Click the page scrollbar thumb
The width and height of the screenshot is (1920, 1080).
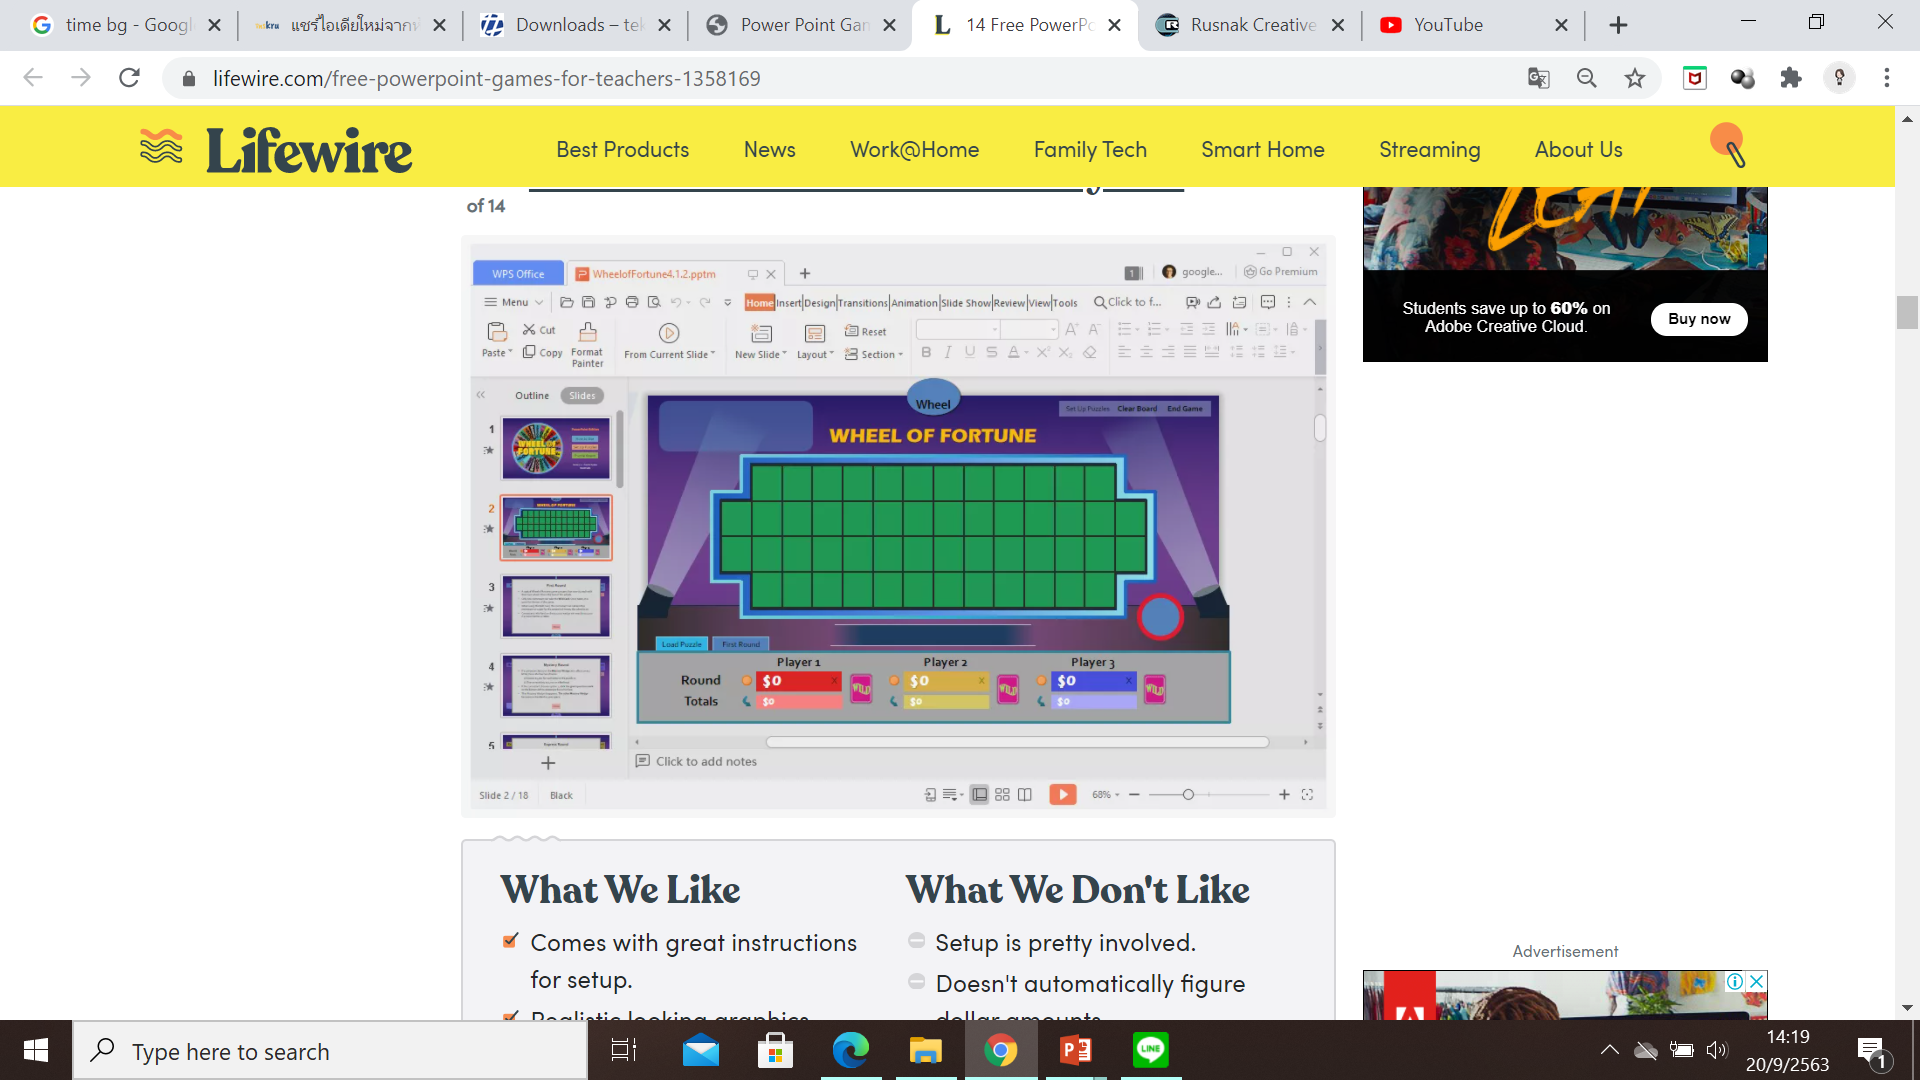click(x=1907, y=312)
